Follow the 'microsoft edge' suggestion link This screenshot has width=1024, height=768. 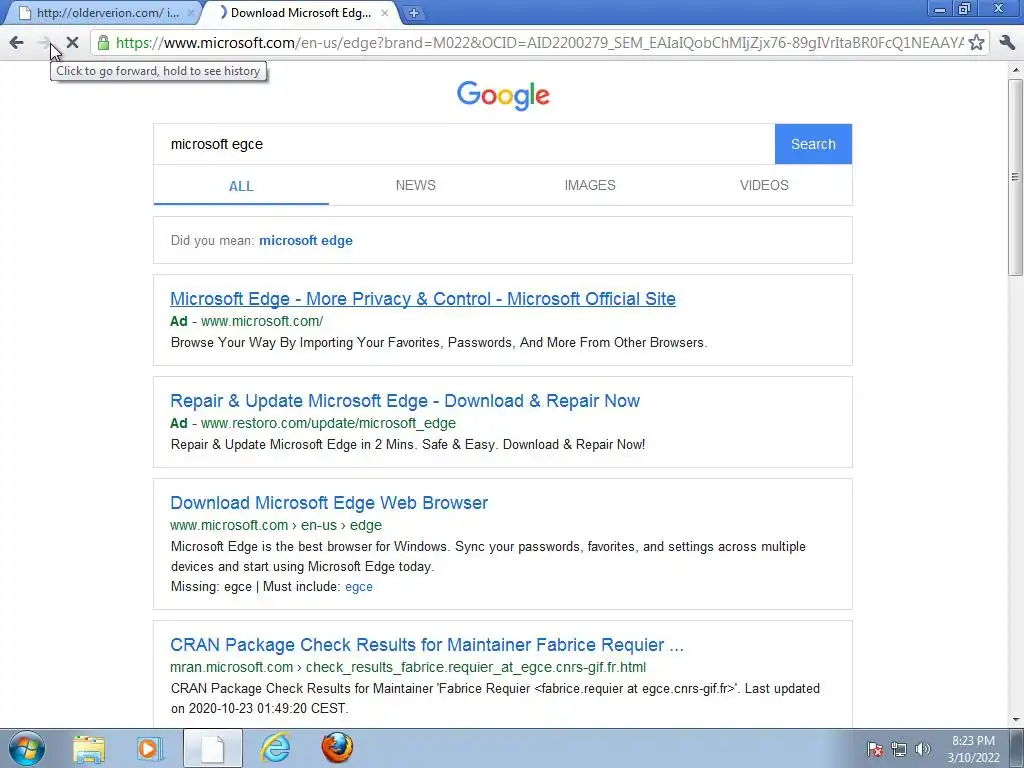tap(306, 240)
